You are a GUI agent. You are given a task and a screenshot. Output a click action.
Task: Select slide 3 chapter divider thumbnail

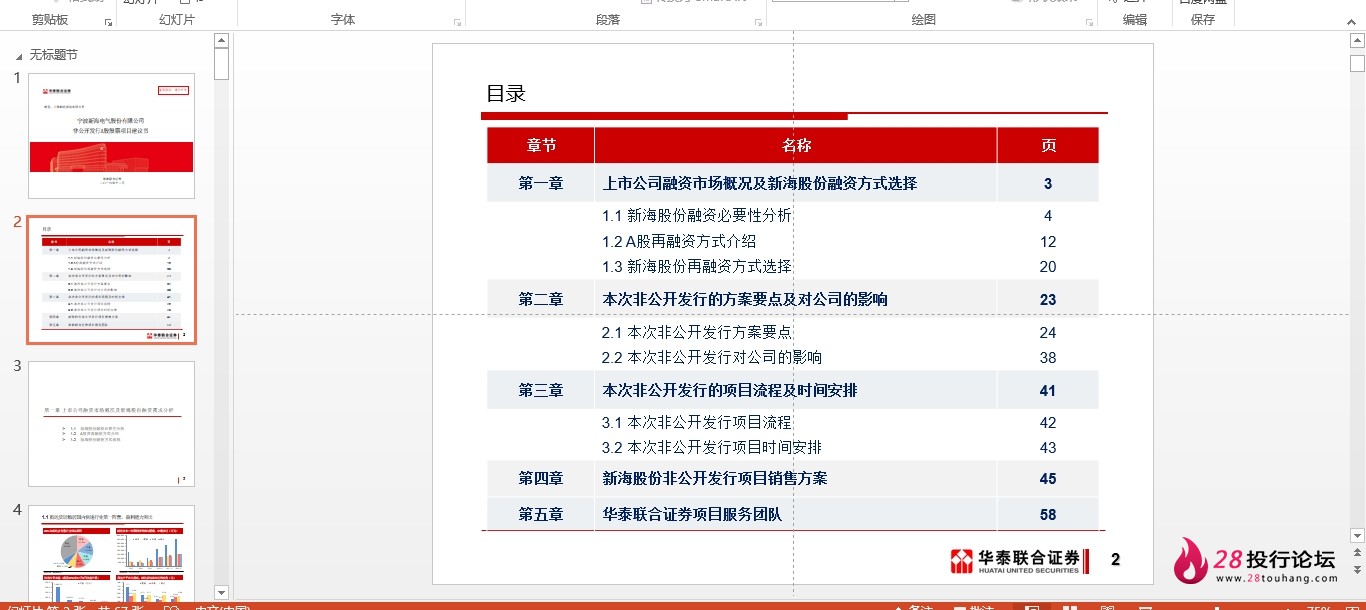[111, 424]
